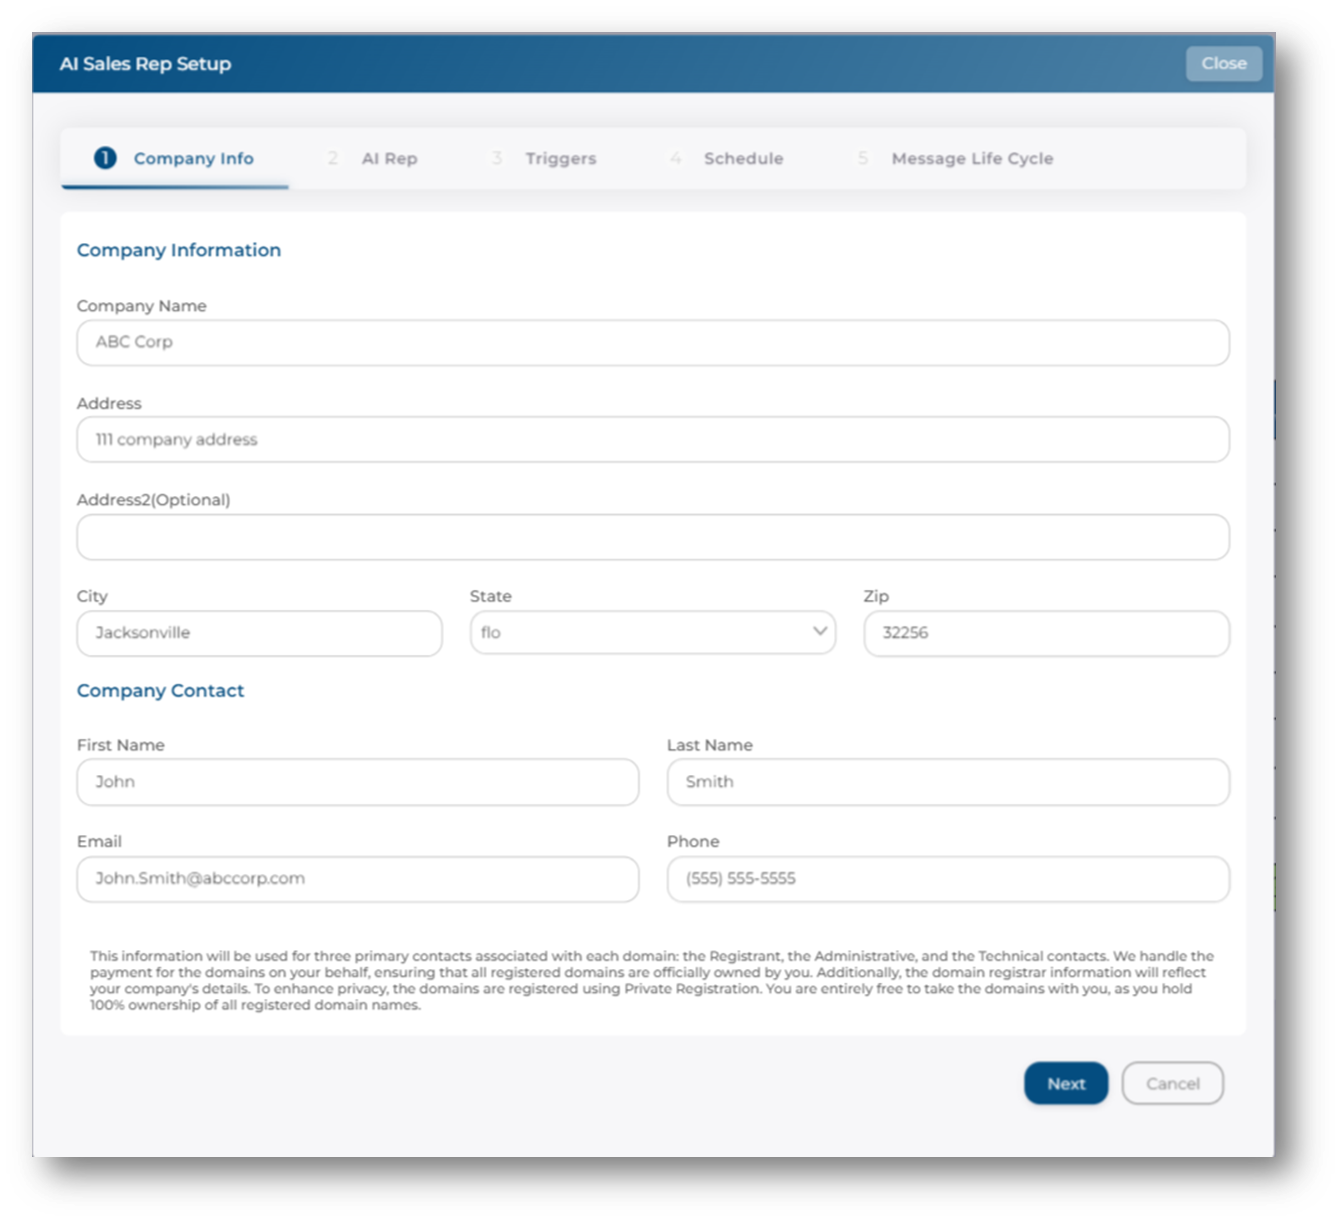Click the step 1 number badge
The width and height of the screenshot is (1341, 1222).
tap(105, 158)
